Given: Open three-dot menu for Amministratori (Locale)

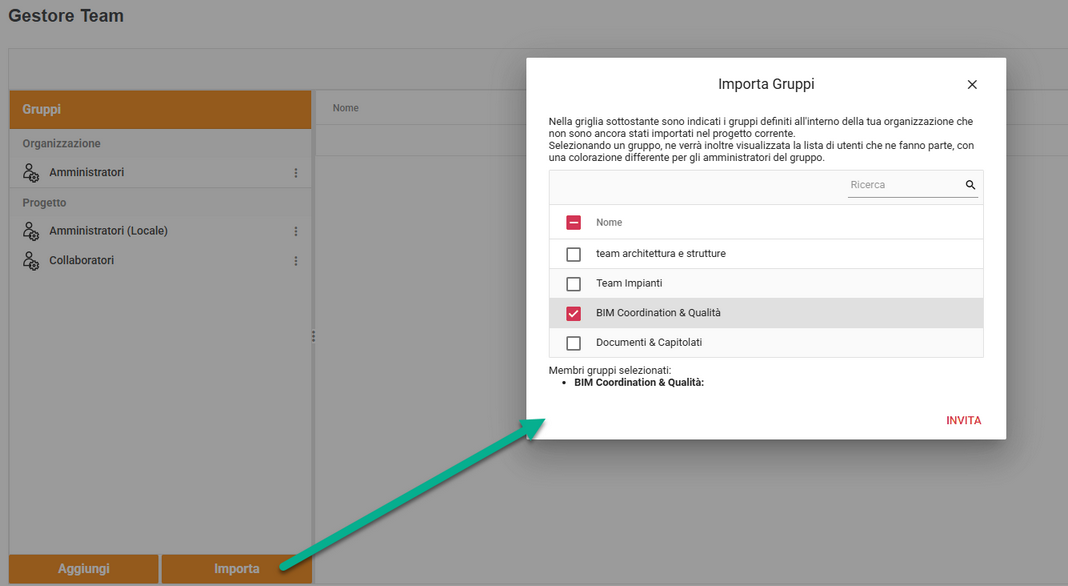Looking at the screenshot, I should pos(296,232).
